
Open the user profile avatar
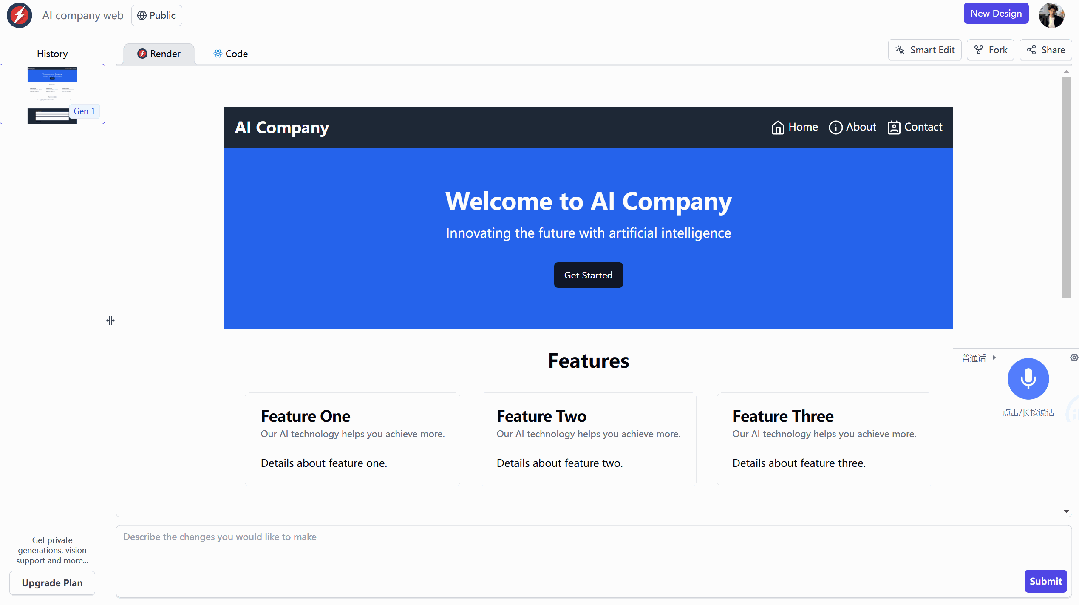point(1051,14)
